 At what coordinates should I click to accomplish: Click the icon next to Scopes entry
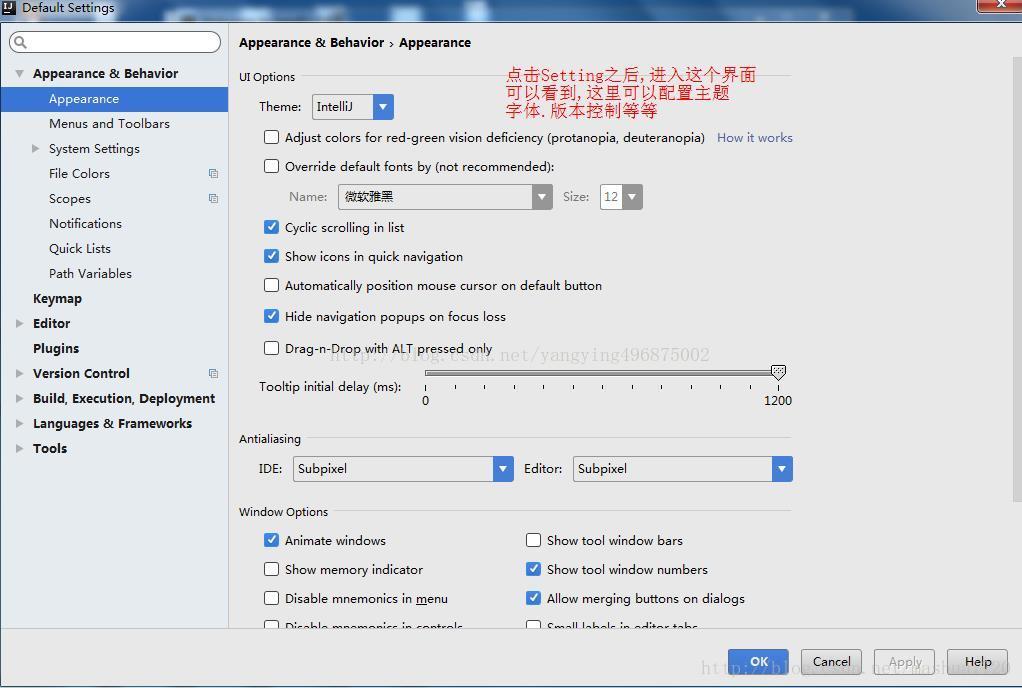tap(212, 198)
